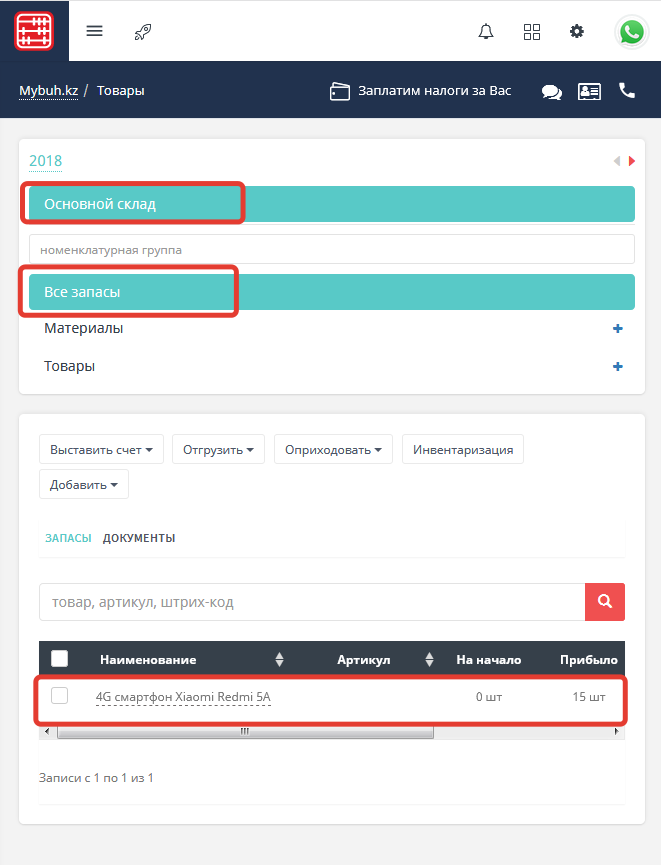The image size is (661, 865).
Task: Click the red search button
Action: pos(605,602)
